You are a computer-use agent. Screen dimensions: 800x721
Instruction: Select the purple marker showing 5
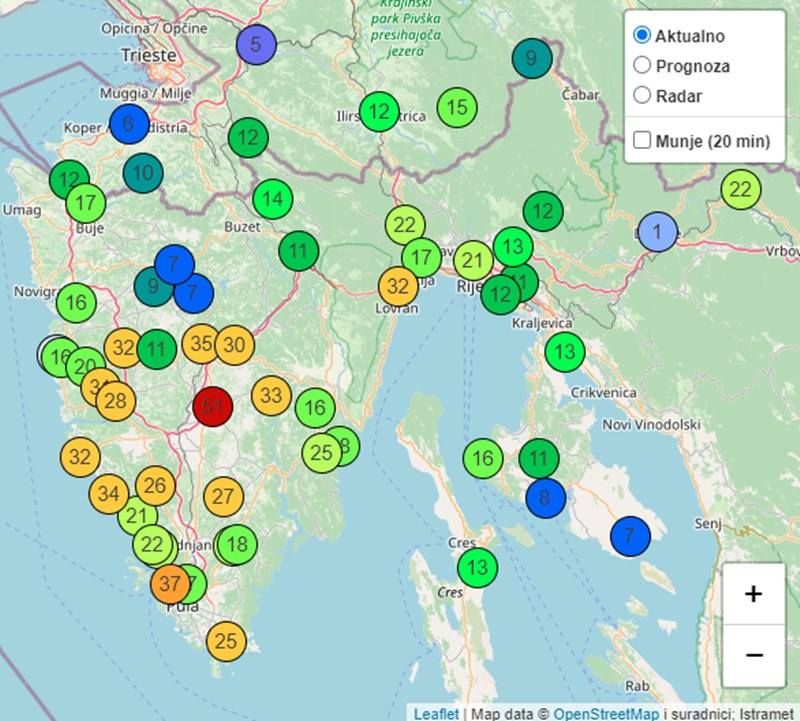tap(256, 44)
